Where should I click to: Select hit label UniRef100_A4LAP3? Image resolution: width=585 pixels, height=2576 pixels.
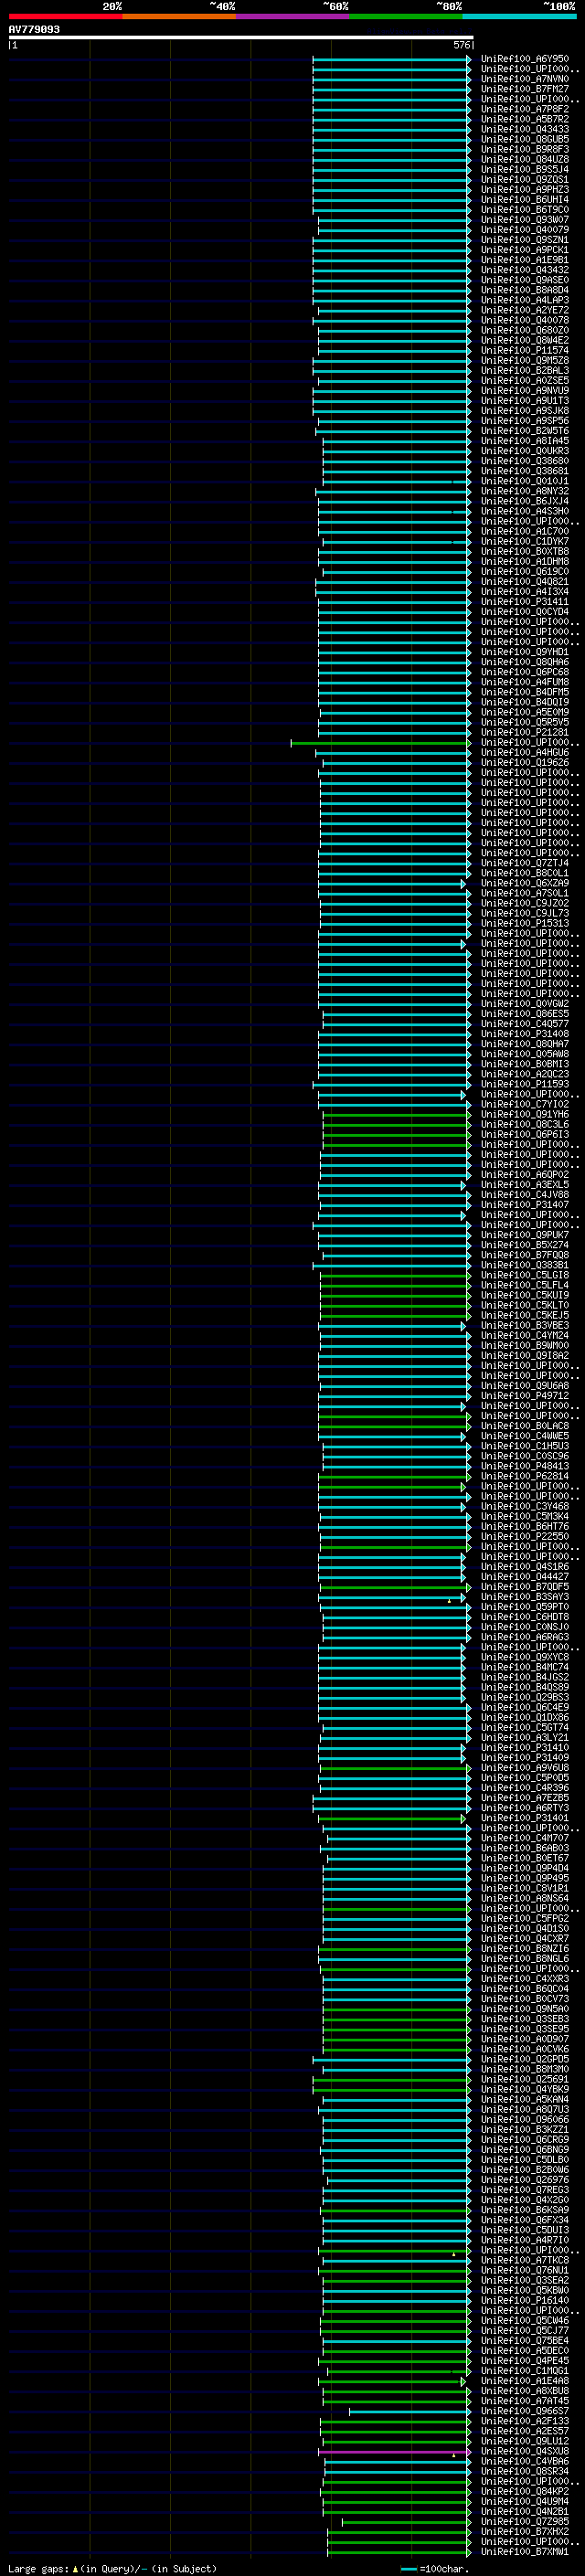click(525, 300)
